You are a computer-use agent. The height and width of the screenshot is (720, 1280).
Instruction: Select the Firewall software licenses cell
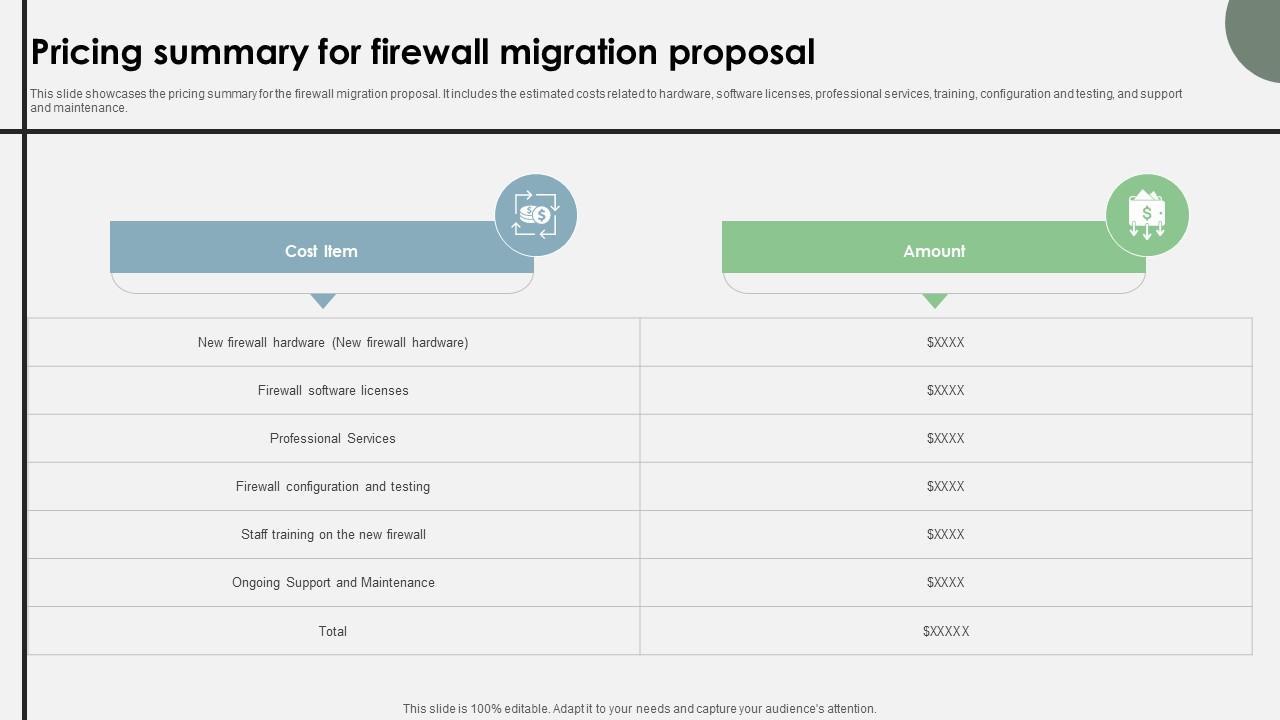(333, 390)
